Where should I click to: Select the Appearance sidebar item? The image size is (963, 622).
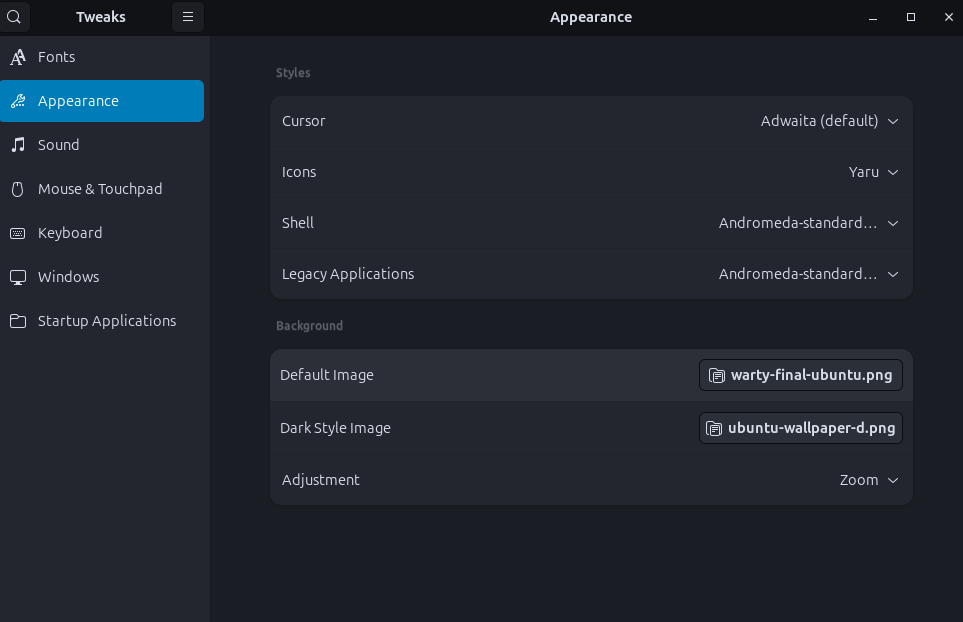(x=102, y=101)
